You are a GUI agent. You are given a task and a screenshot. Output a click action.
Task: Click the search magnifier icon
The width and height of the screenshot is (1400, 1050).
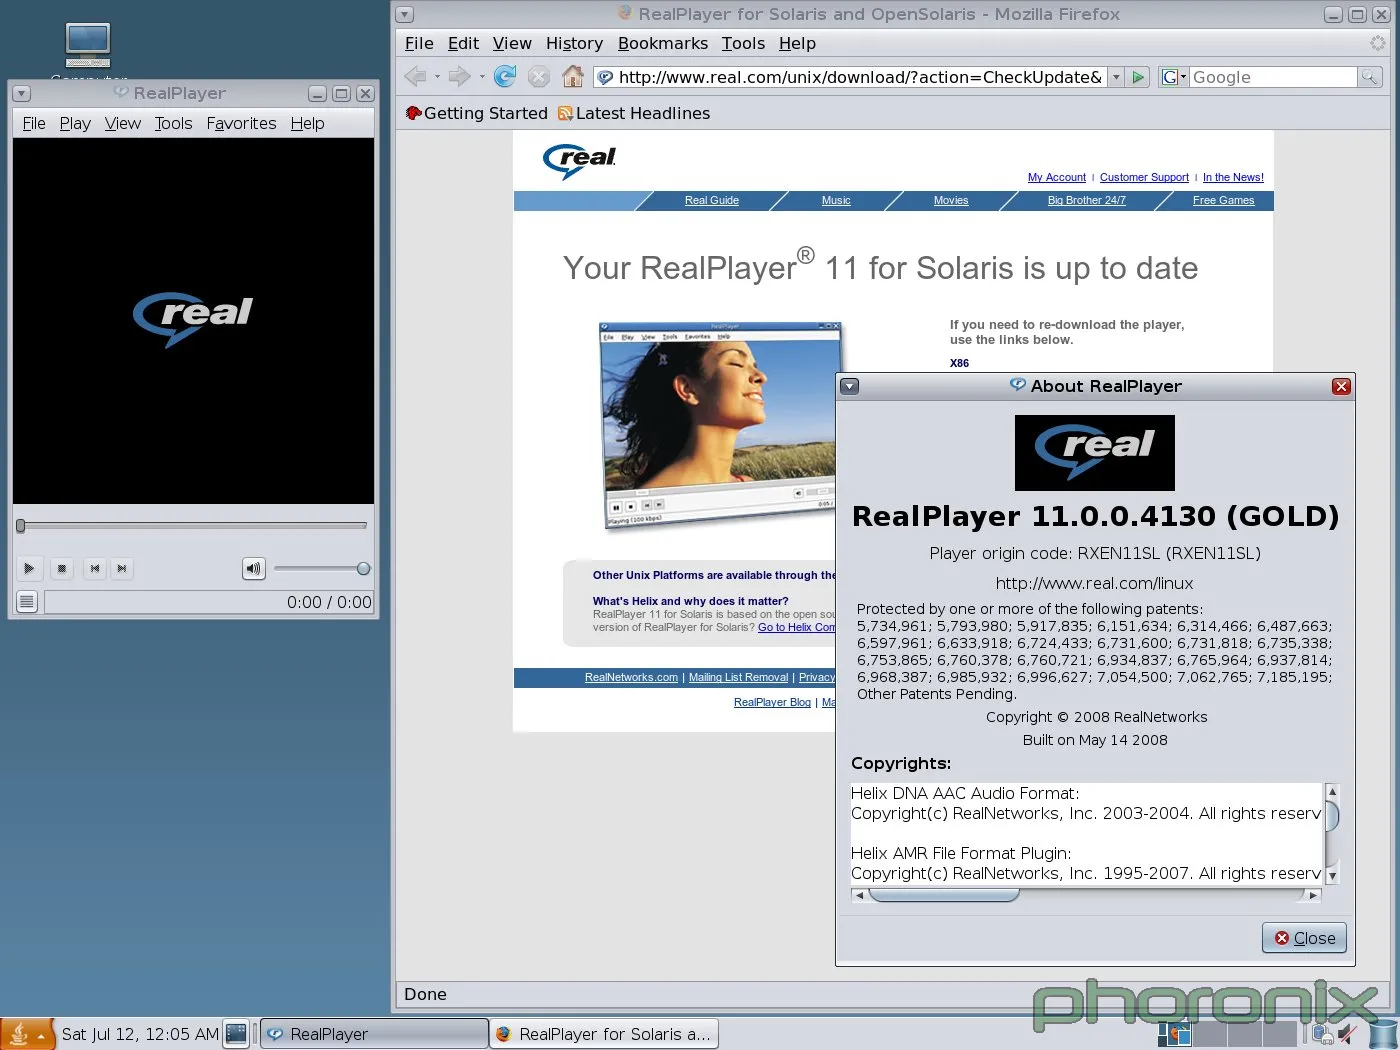(x=1369, y=77)
